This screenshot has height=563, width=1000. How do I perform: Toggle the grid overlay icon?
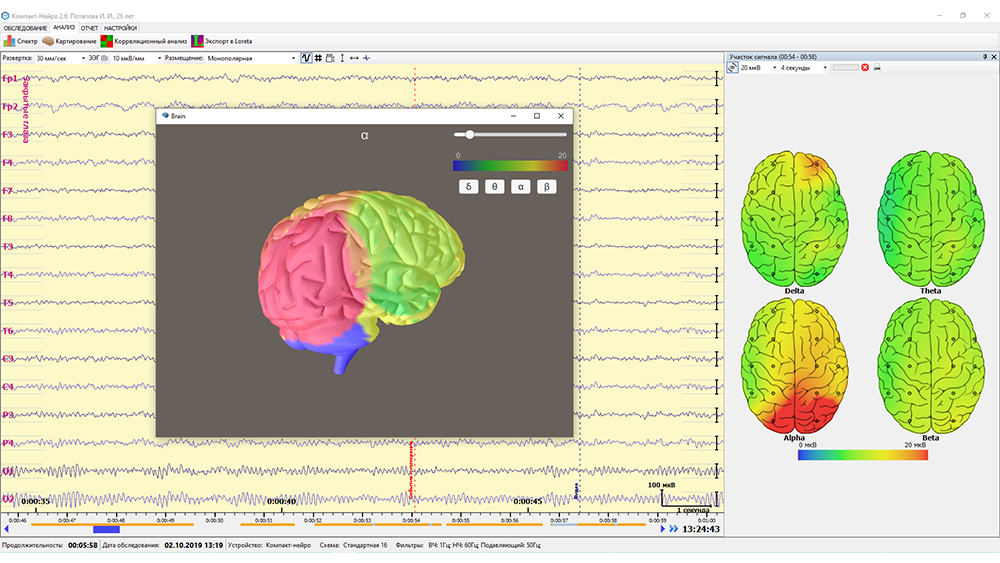[318, 58]
